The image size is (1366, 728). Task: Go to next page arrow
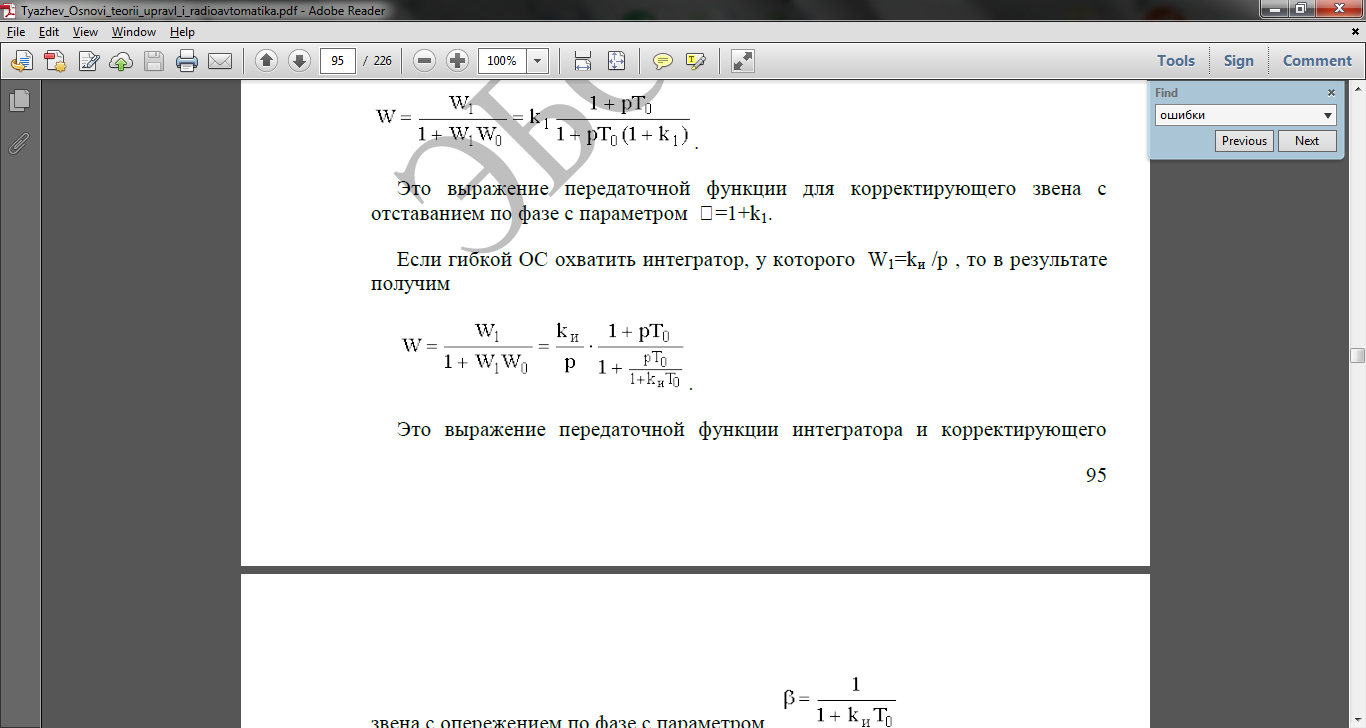(299, 61)
